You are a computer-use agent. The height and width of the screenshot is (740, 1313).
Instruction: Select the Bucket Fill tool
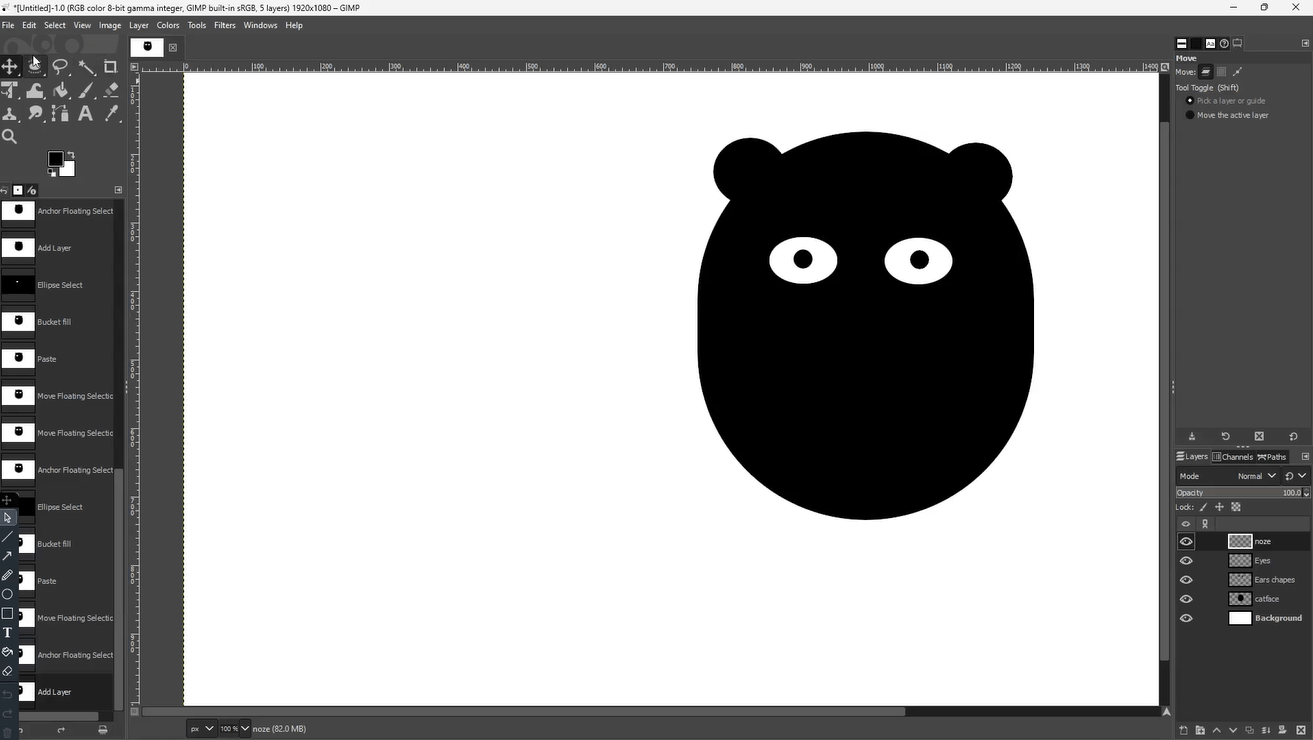tap(61, 90)
